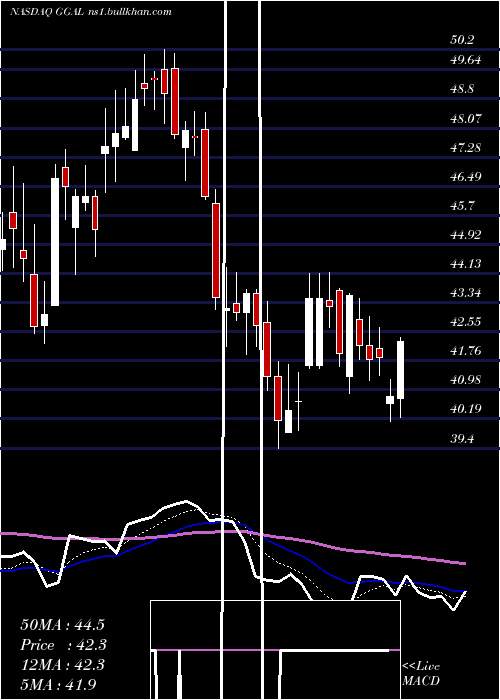Click the 40.98 price axis label
Viewport: 500px width, 700px height.
coord(466,379)
